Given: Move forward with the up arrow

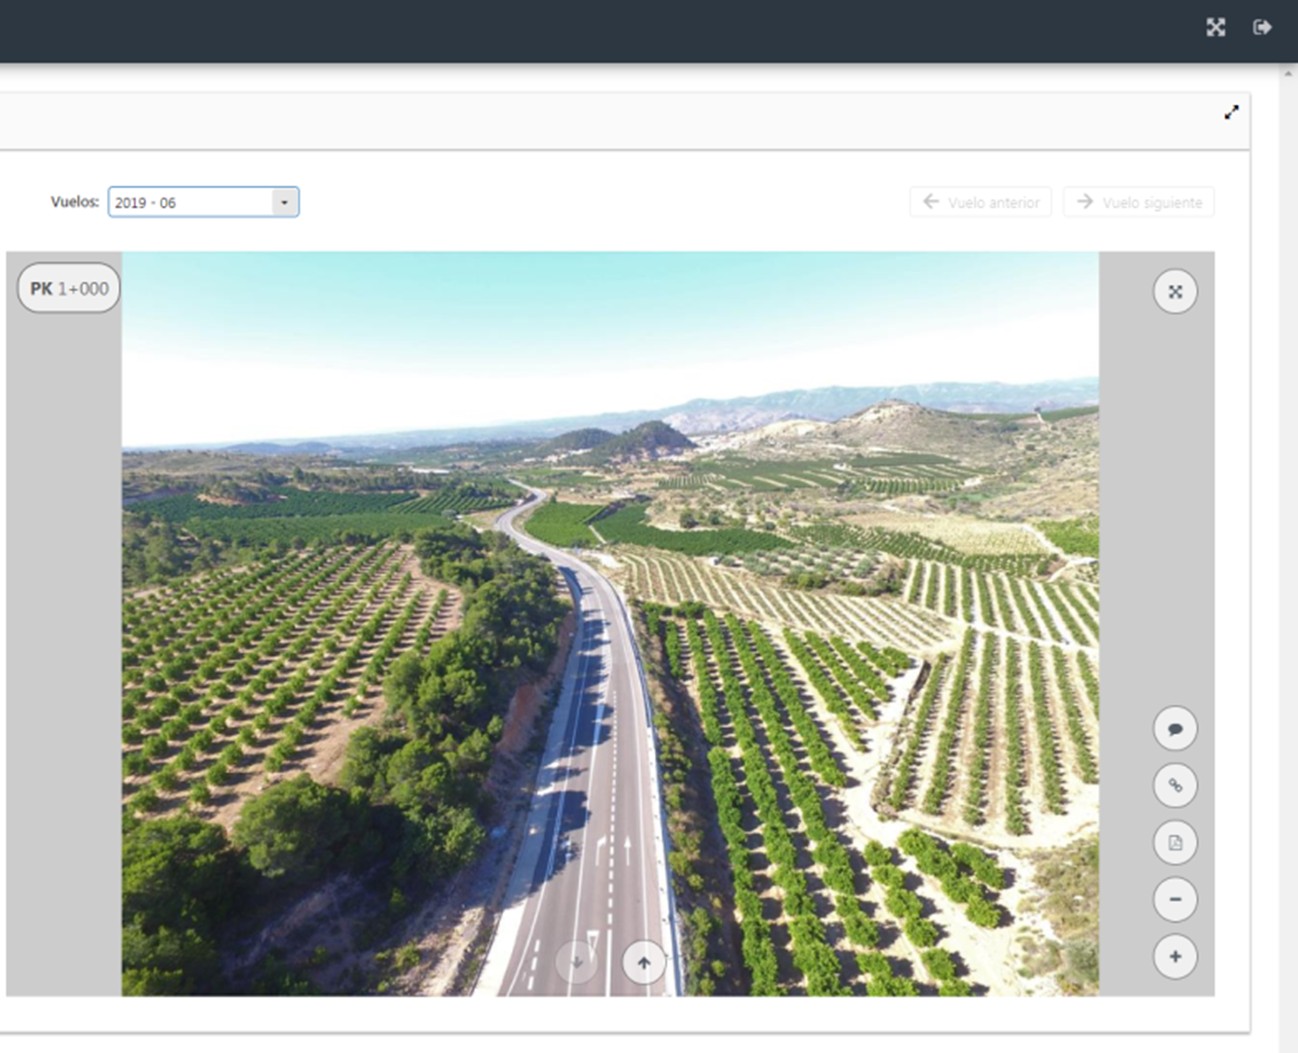Looking at the screenshot, I should (644, 962).
